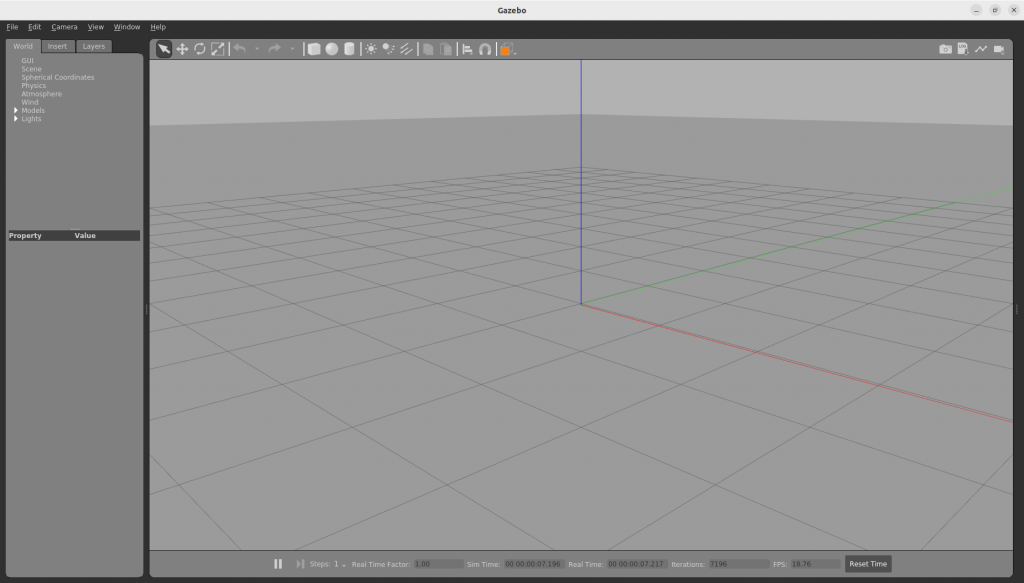
Task: Open the undo history dropdown arrow
Action: pyautogui.click(x=257, y=49)
